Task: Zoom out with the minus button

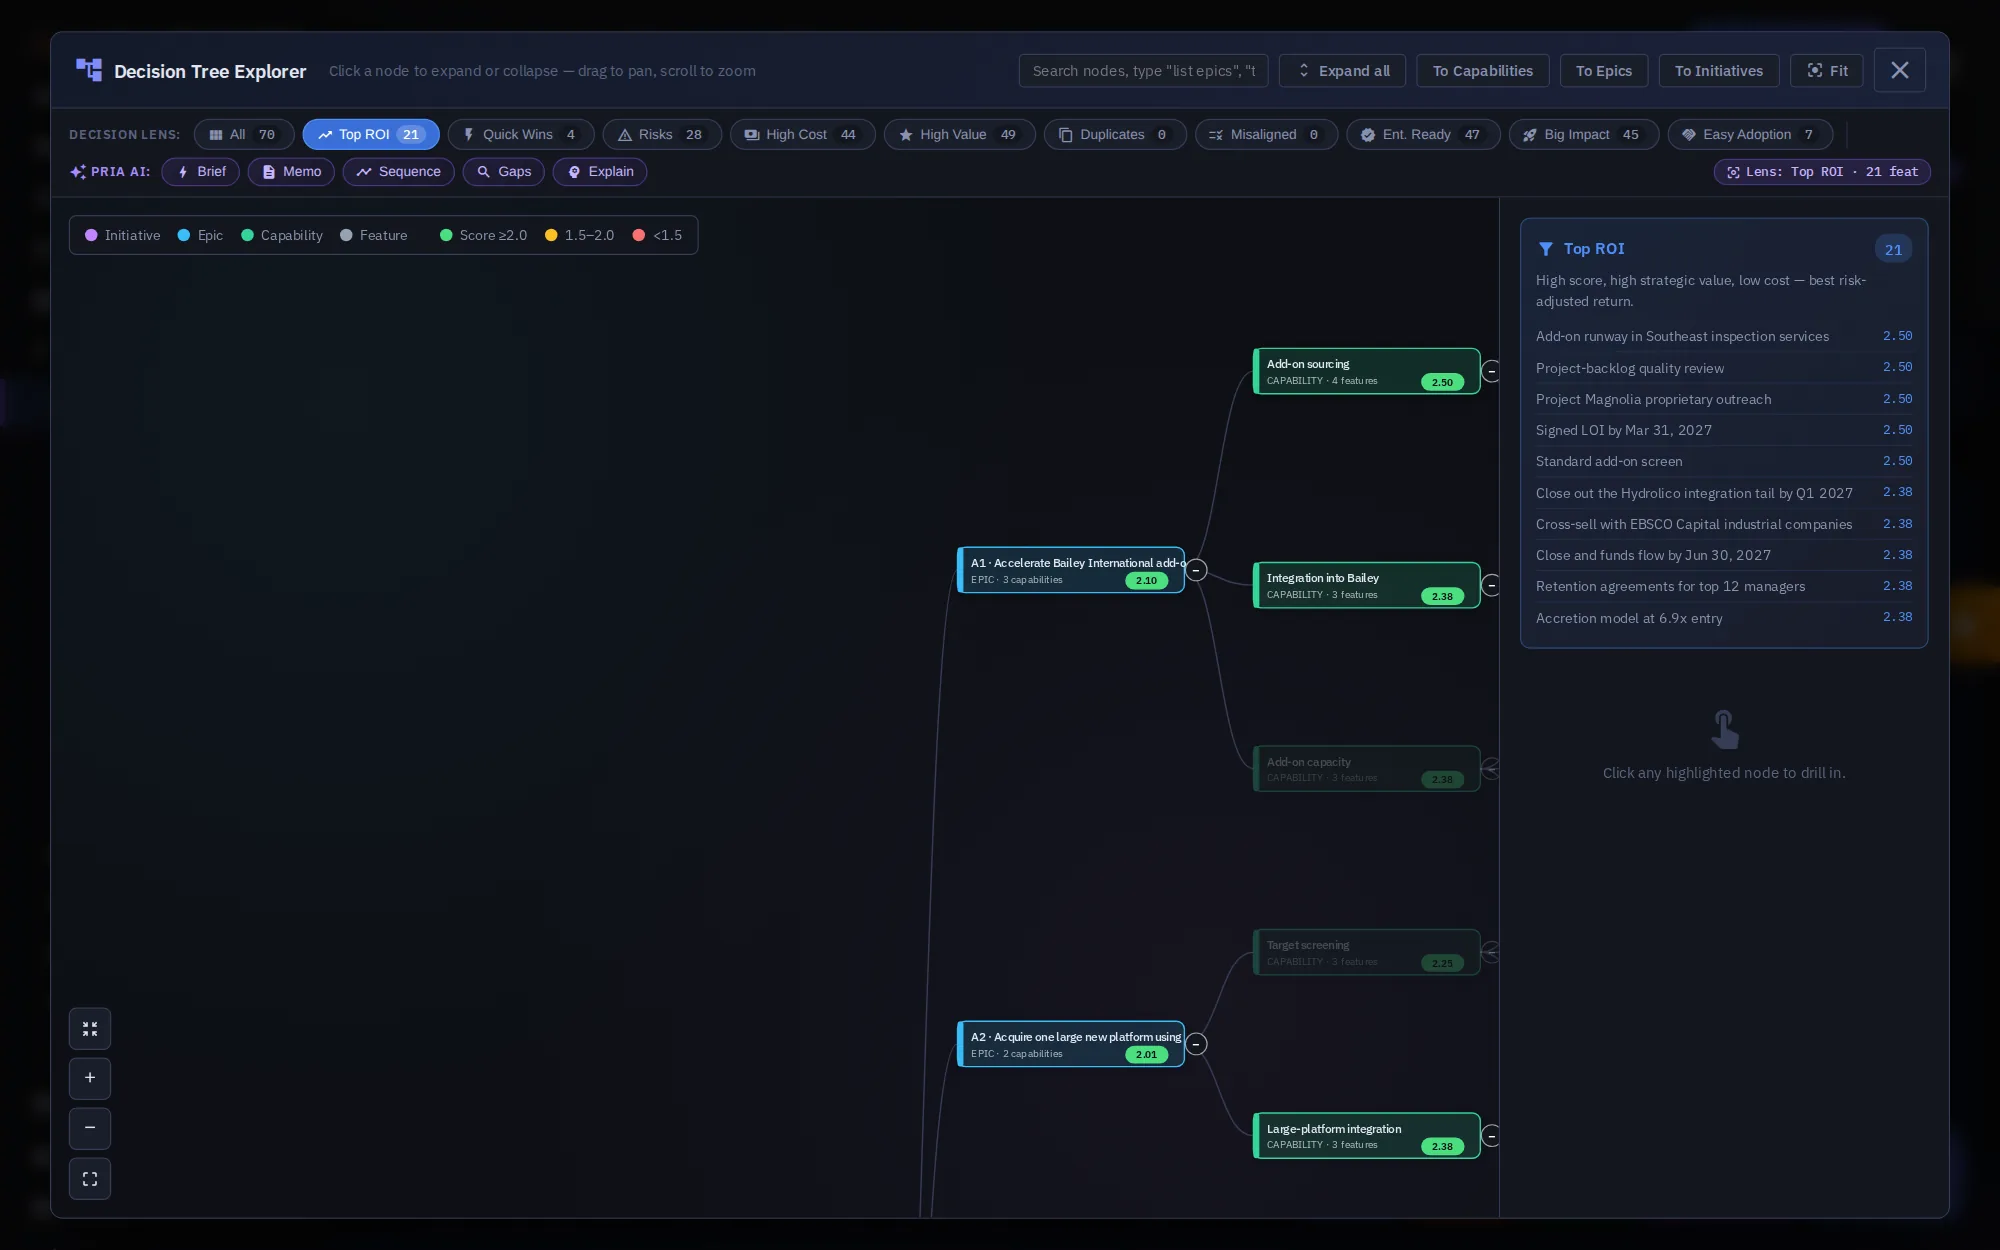Action: click(90, 1128)
